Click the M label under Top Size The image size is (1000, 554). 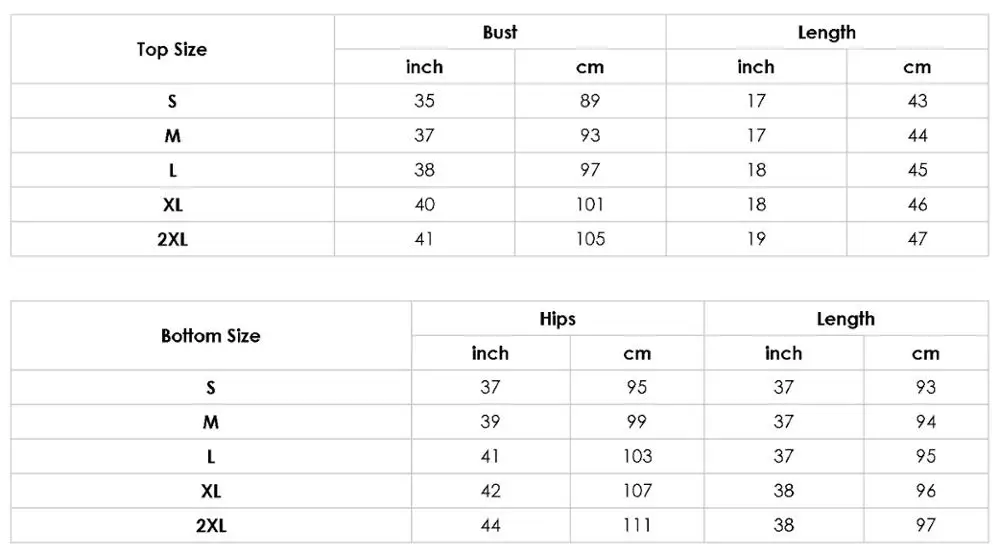(x=172, y=136)
